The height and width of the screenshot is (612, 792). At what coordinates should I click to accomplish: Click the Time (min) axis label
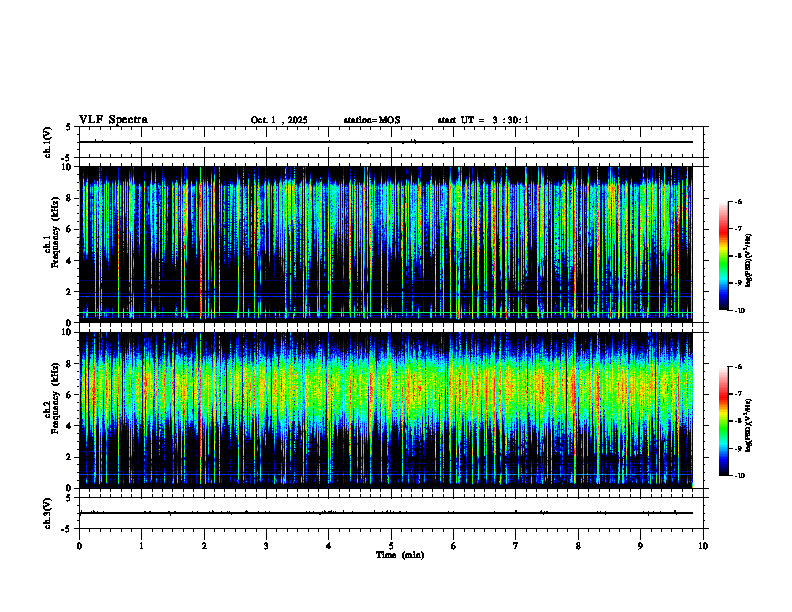(400, 555)
